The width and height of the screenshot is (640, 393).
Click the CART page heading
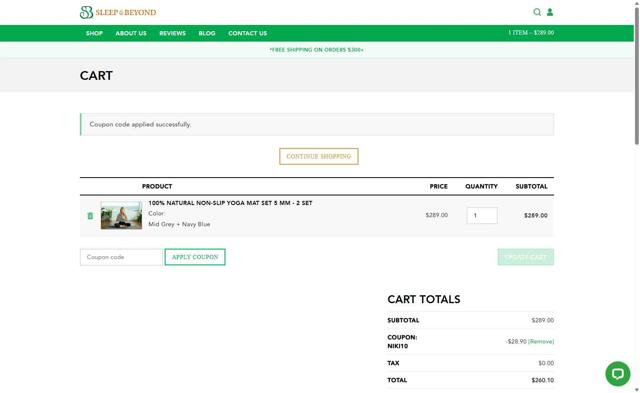(96, 76)
